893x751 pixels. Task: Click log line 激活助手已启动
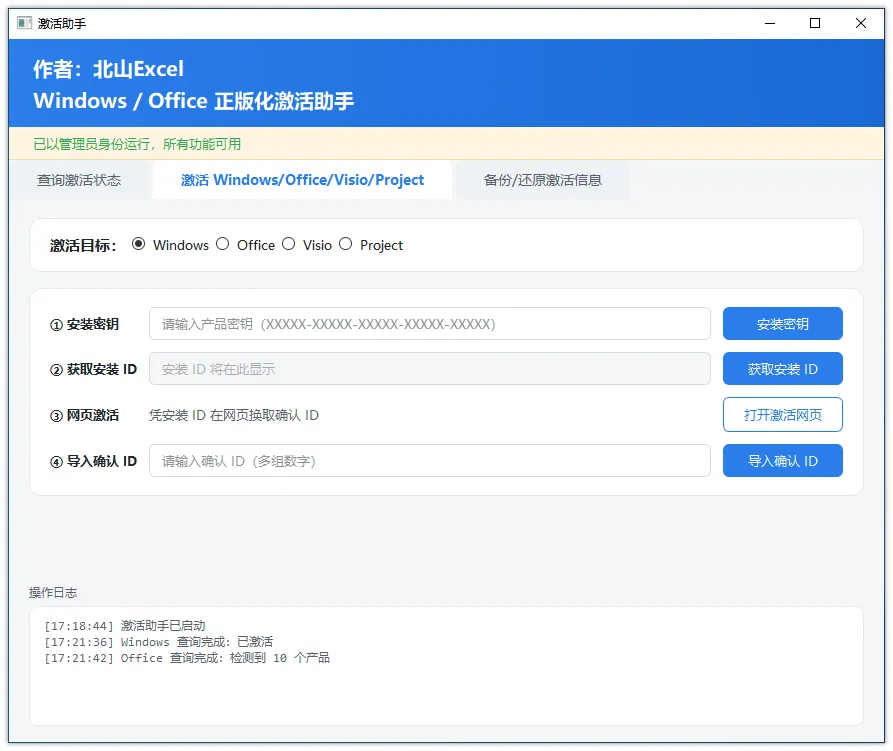[x=125, y=626]
